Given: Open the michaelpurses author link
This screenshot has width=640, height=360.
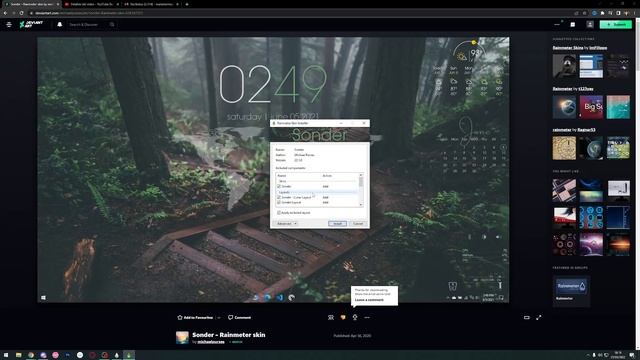Looking at the screenshot, I should [x=211, y=342].
